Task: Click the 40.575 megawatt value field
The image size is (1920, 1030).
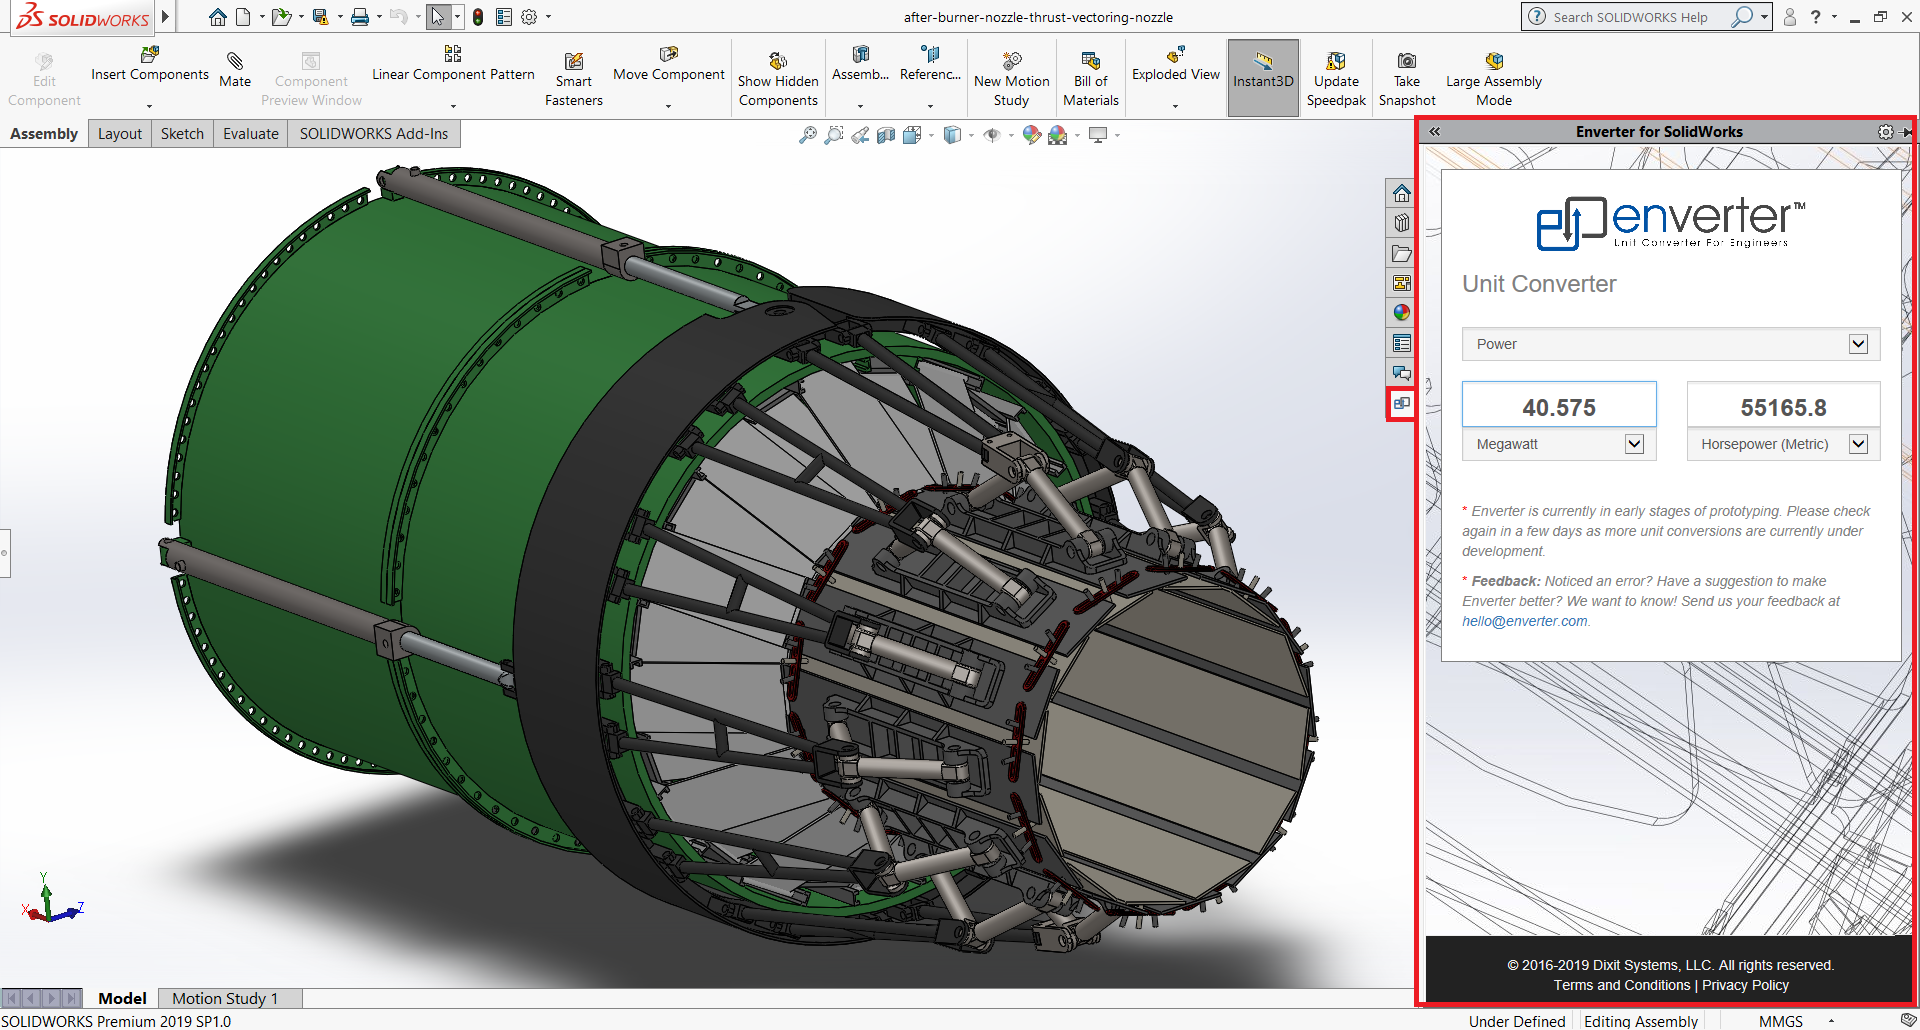Action: tap(1559, 406)
